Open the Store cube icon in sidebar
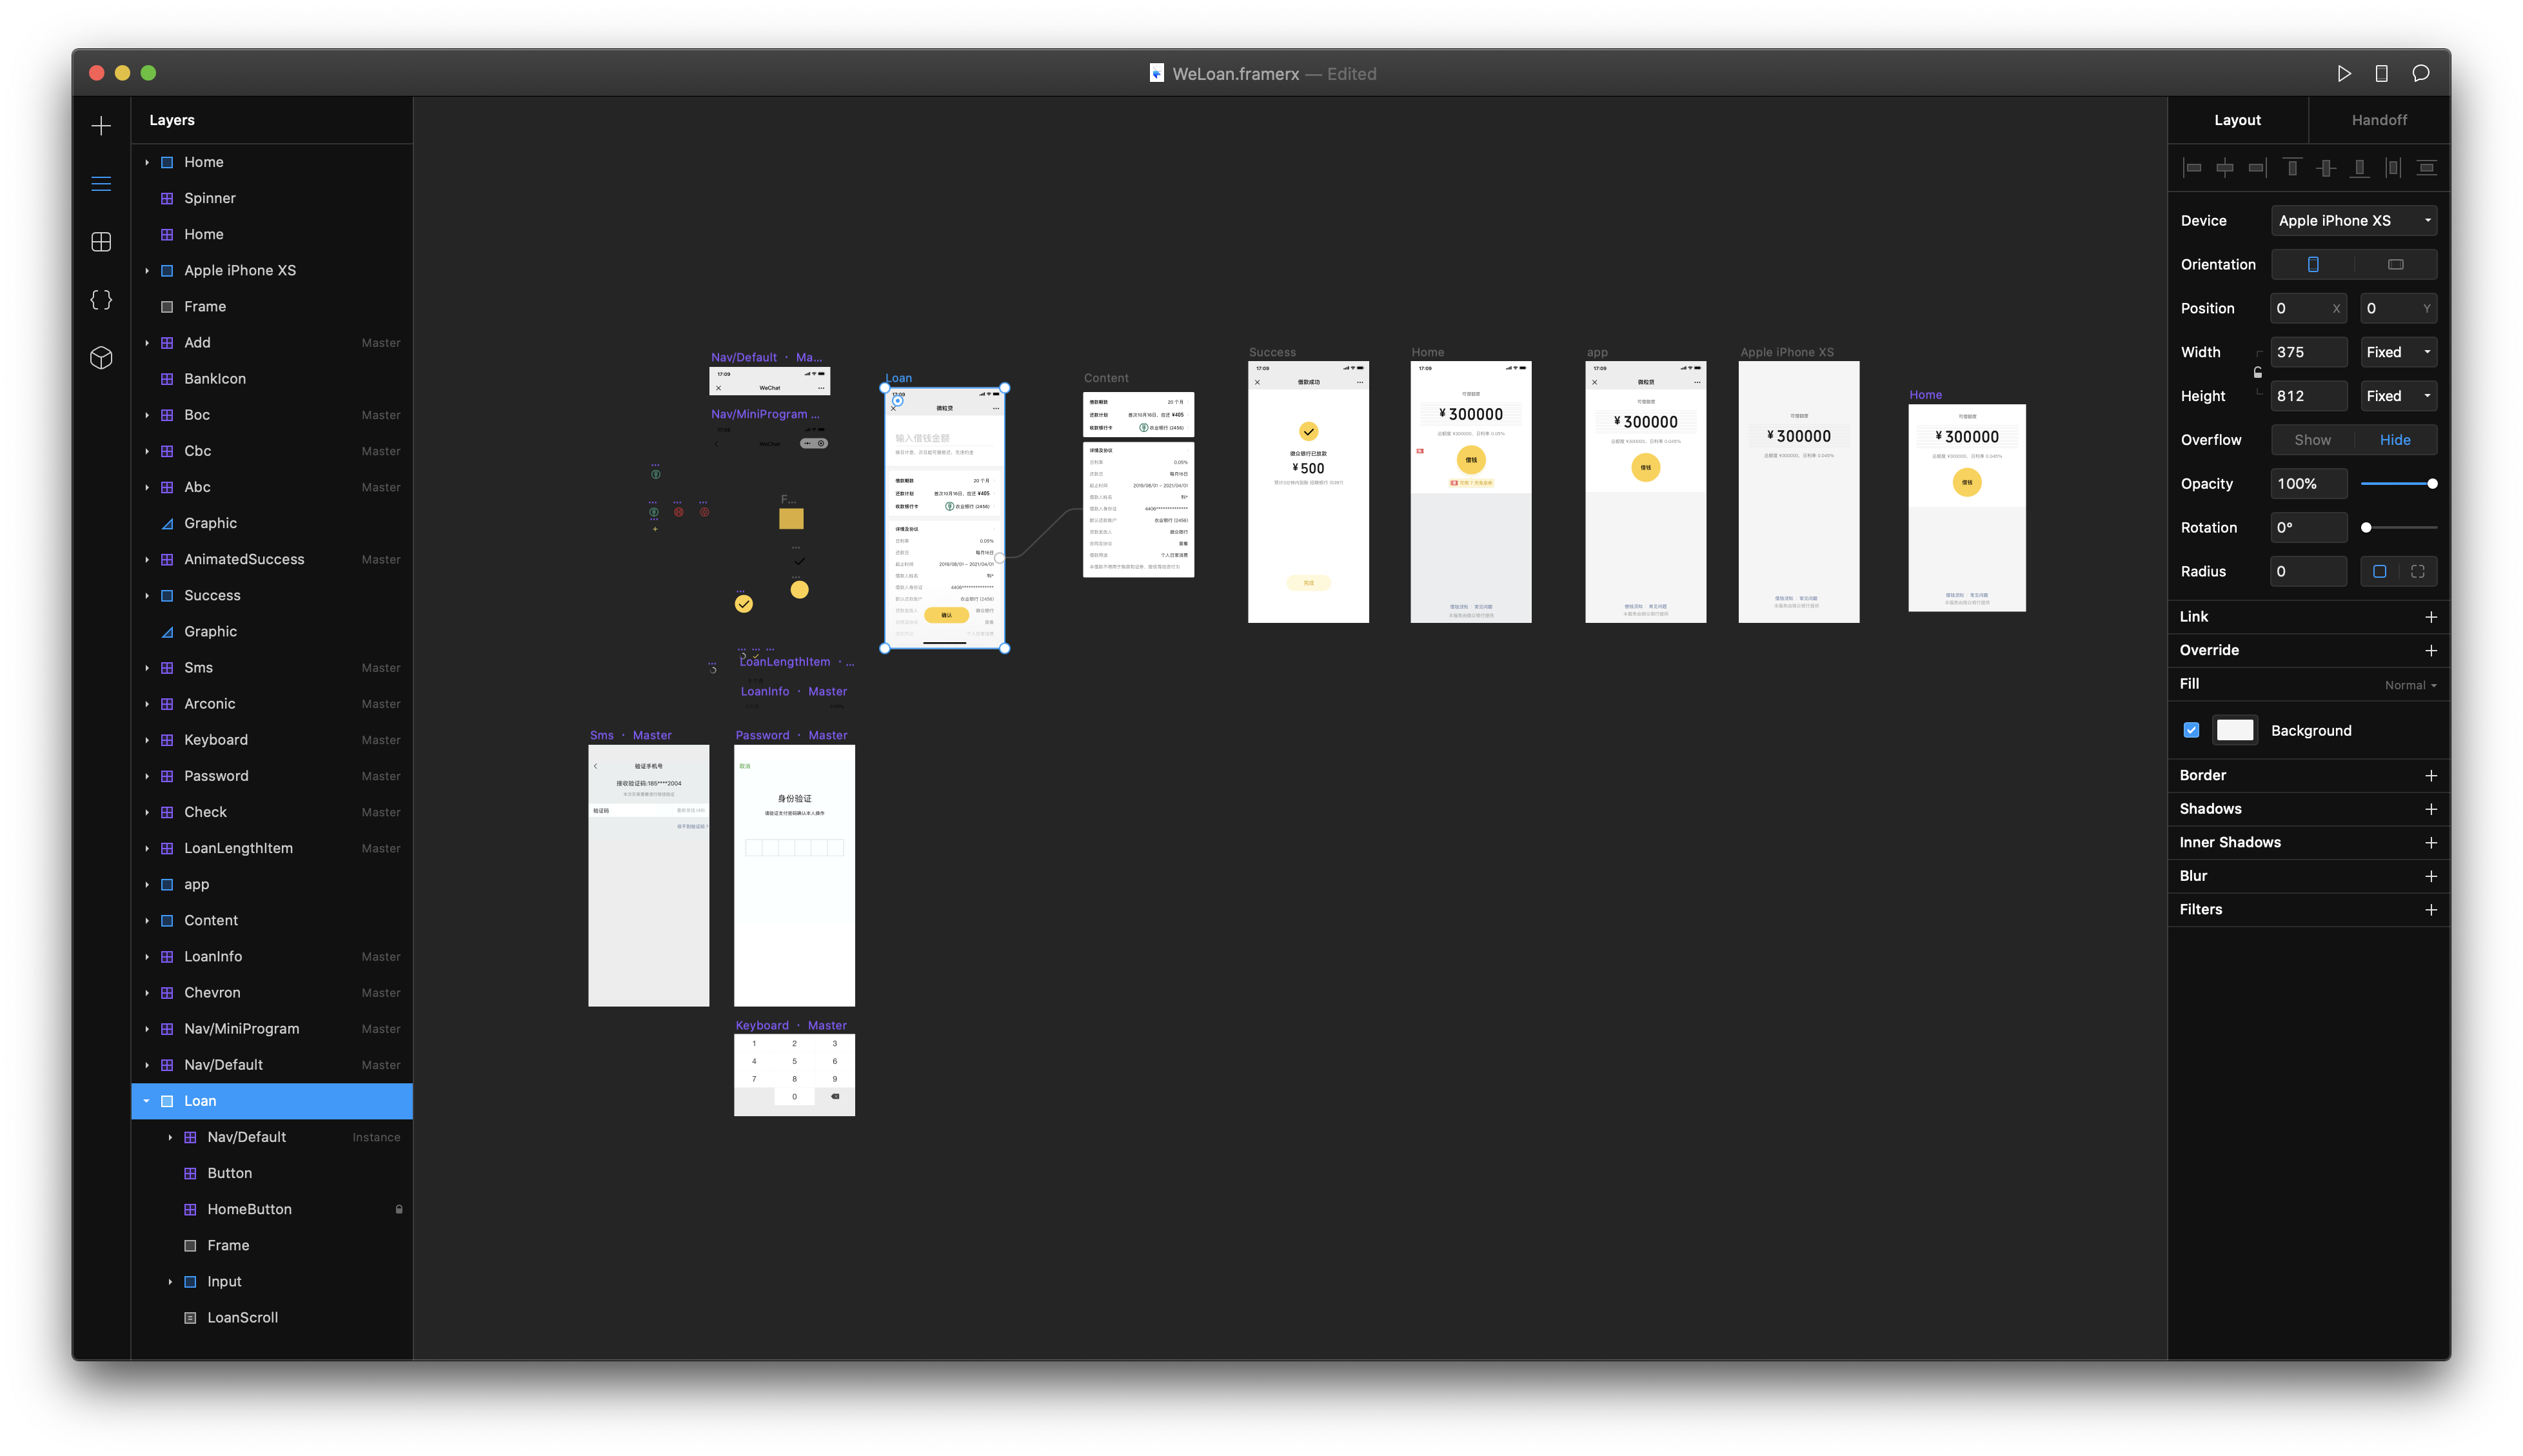Image resolution: width=2523 pixels, height=1456 pixels. point(101,358)
